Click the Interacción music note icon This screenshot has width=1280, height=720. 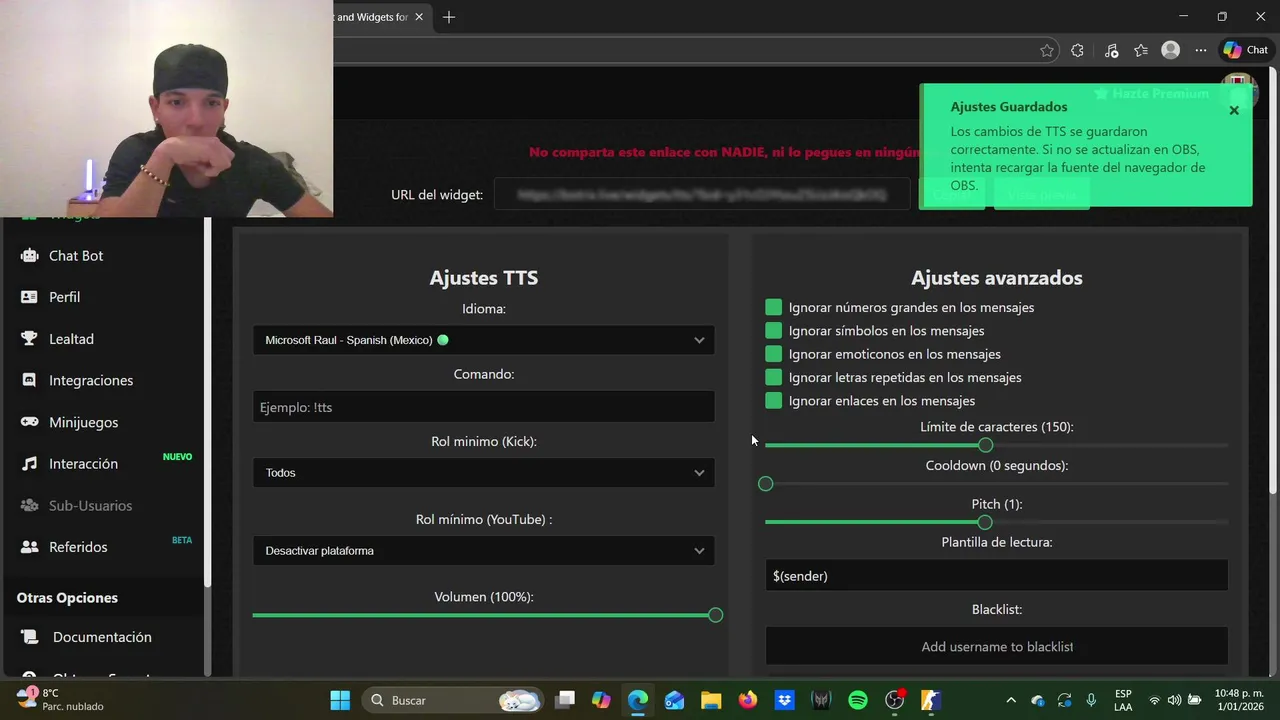click(x=29, y=464)
